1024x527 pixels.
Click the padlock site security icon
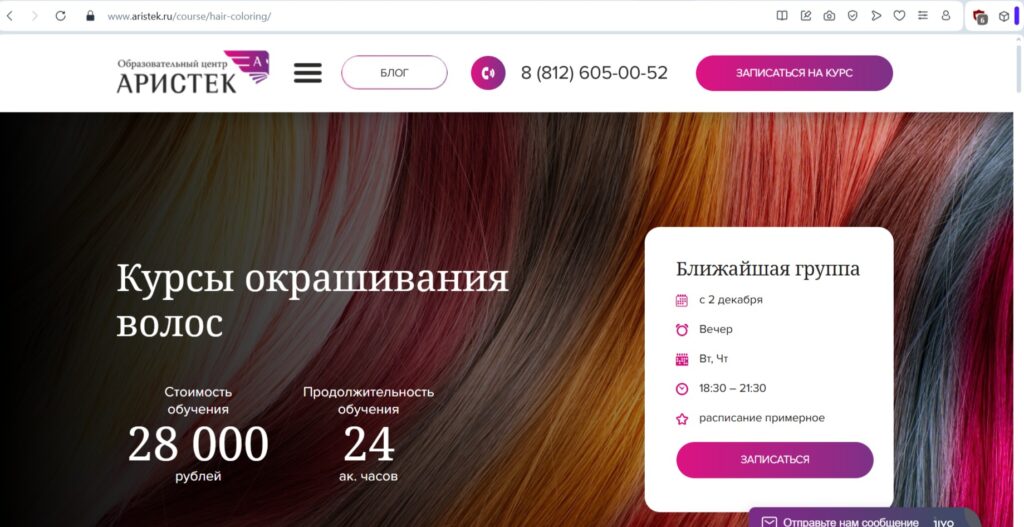[91, 16]
